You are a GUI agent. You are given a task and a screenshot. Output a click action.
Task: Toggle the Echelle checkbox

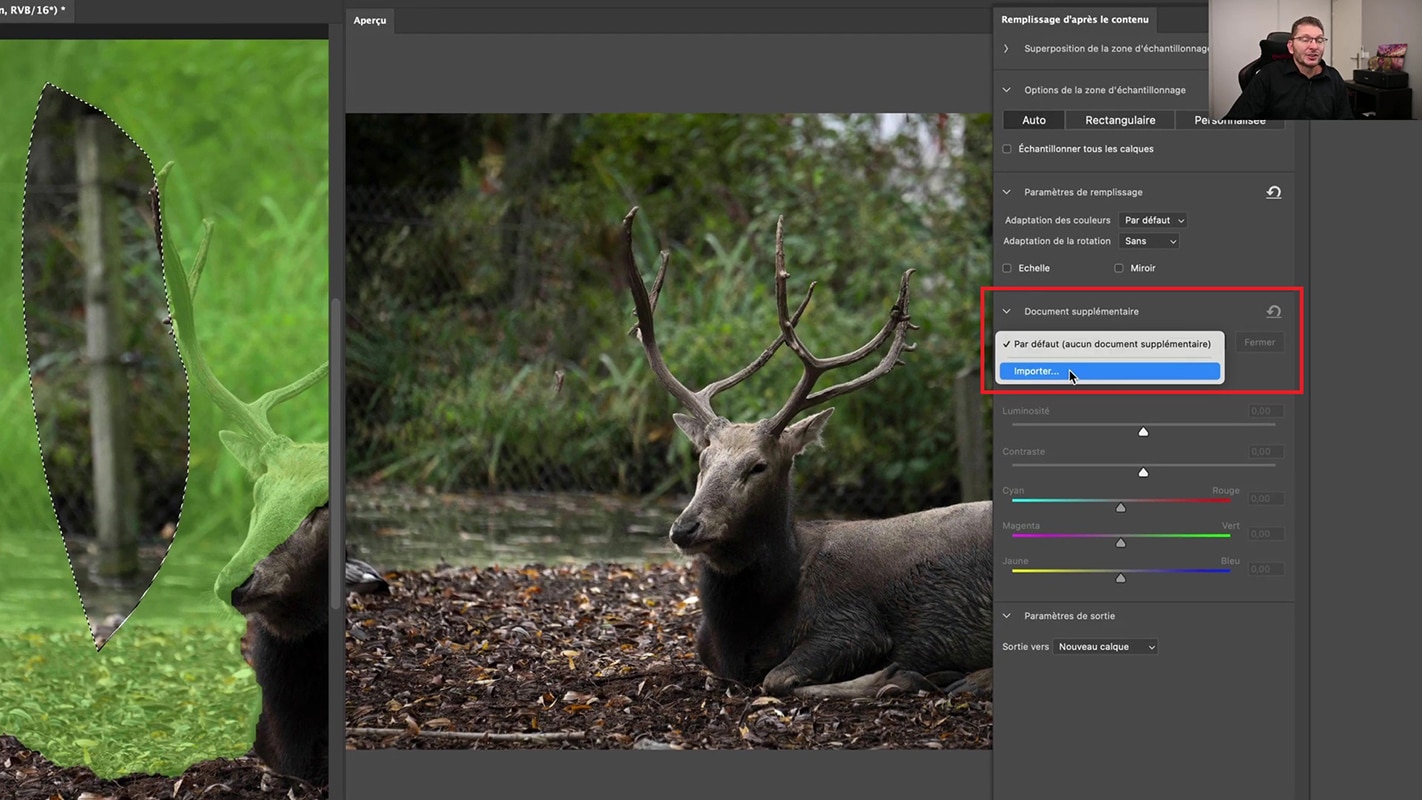point(1007,268)
